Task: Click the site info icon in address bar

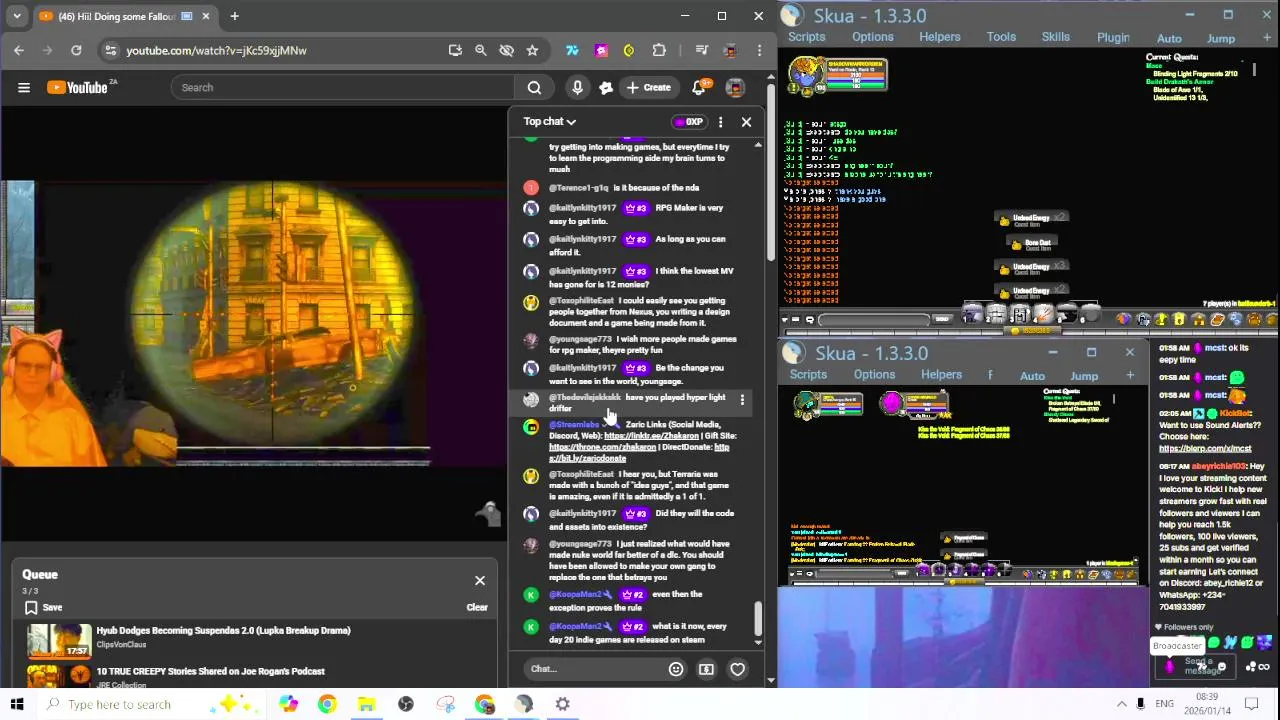Action: (x=111, y=50)
